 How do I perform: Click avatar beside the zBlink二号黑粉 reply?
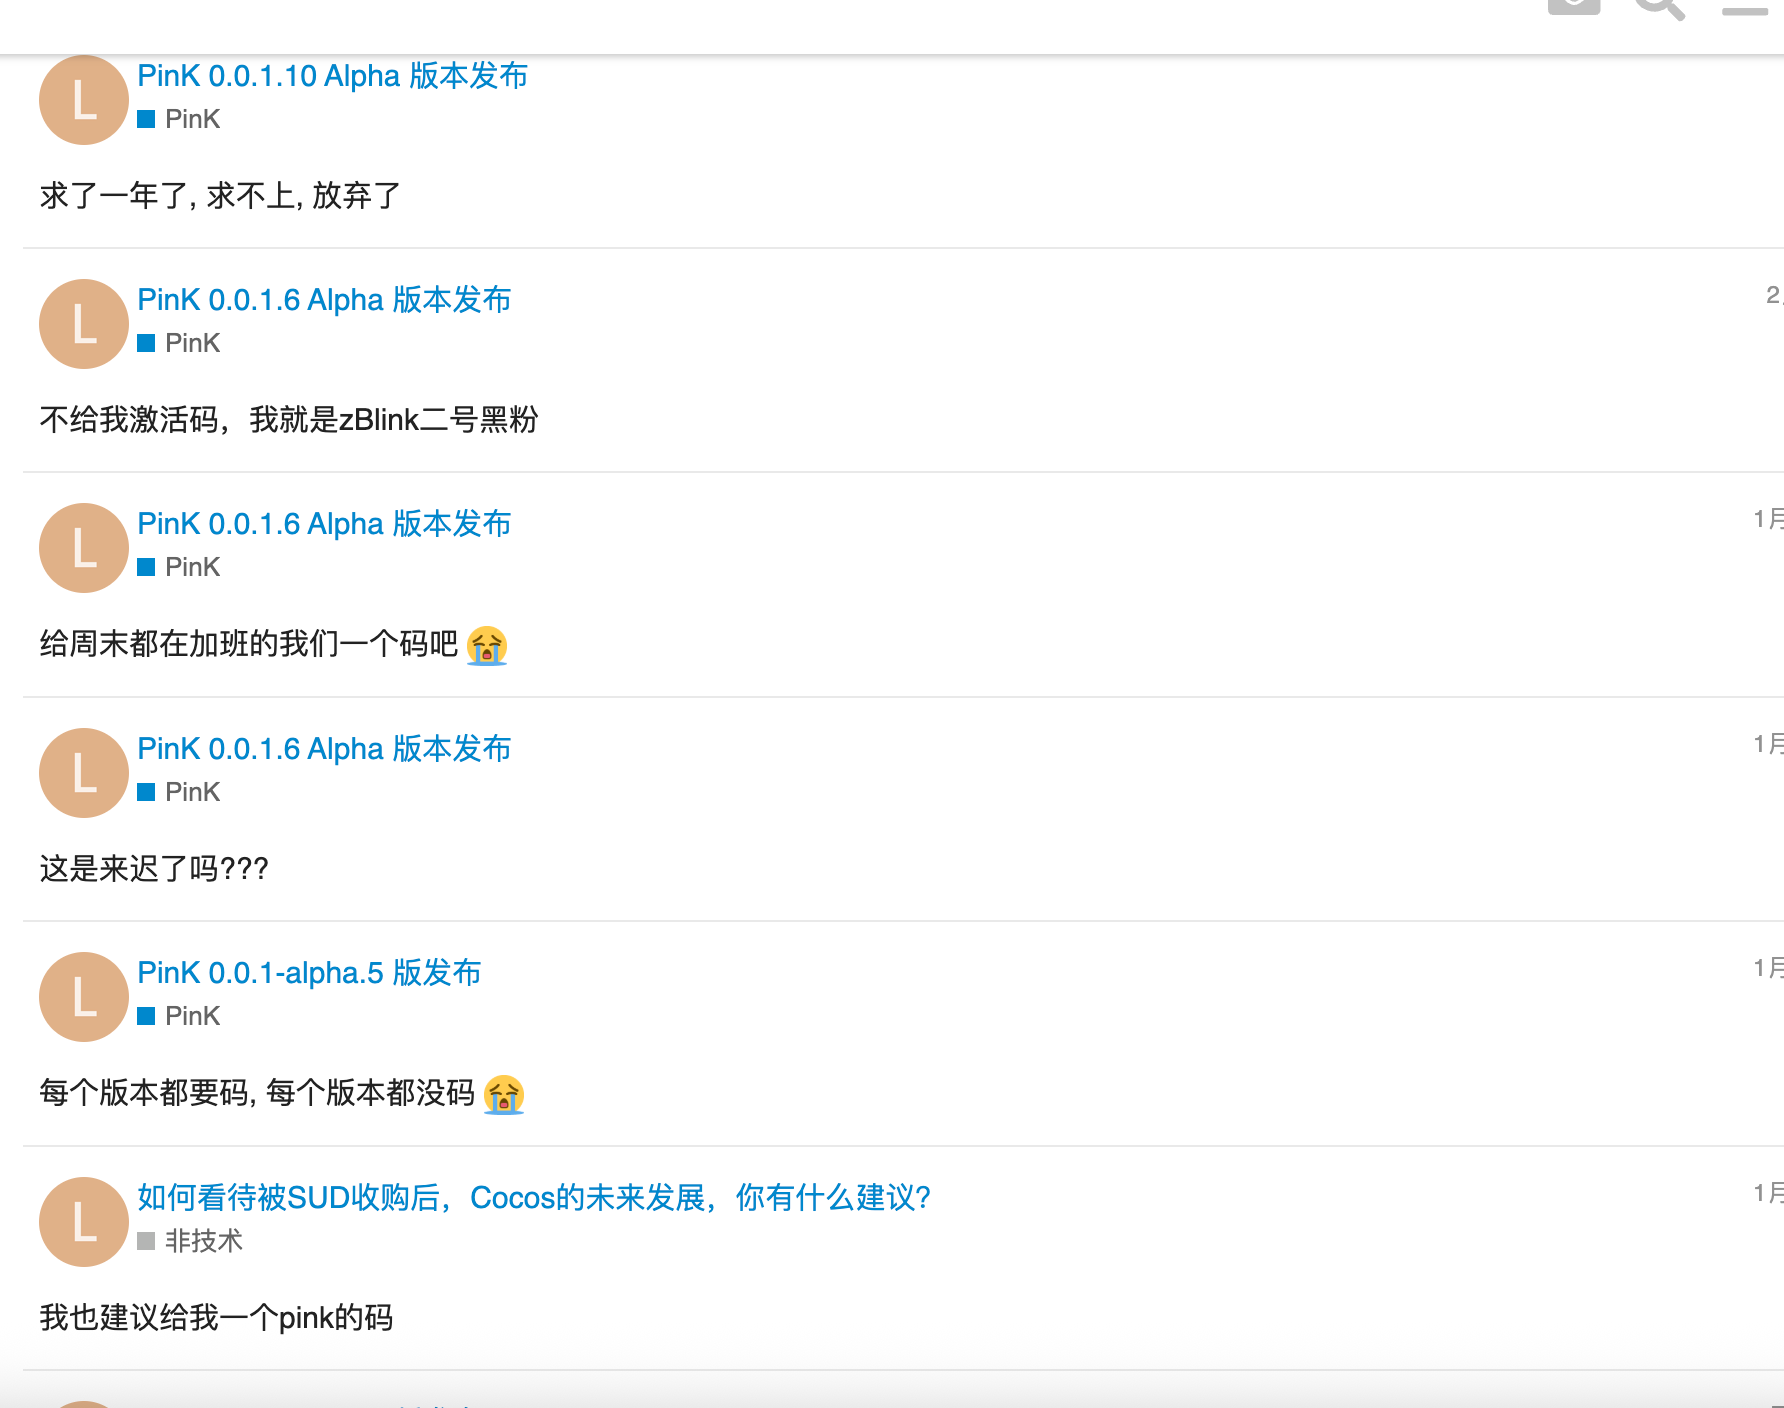pyautogui.click(x=84, y=324)
